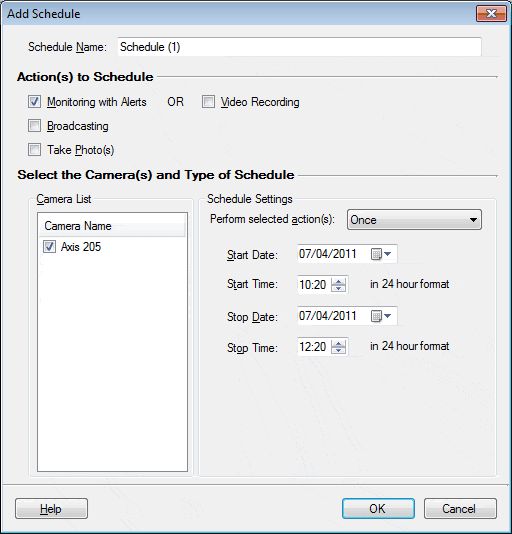512x534 pixels.
Task: Increase Start Time with up spinner arrow
Action: [x=338, y=281]
